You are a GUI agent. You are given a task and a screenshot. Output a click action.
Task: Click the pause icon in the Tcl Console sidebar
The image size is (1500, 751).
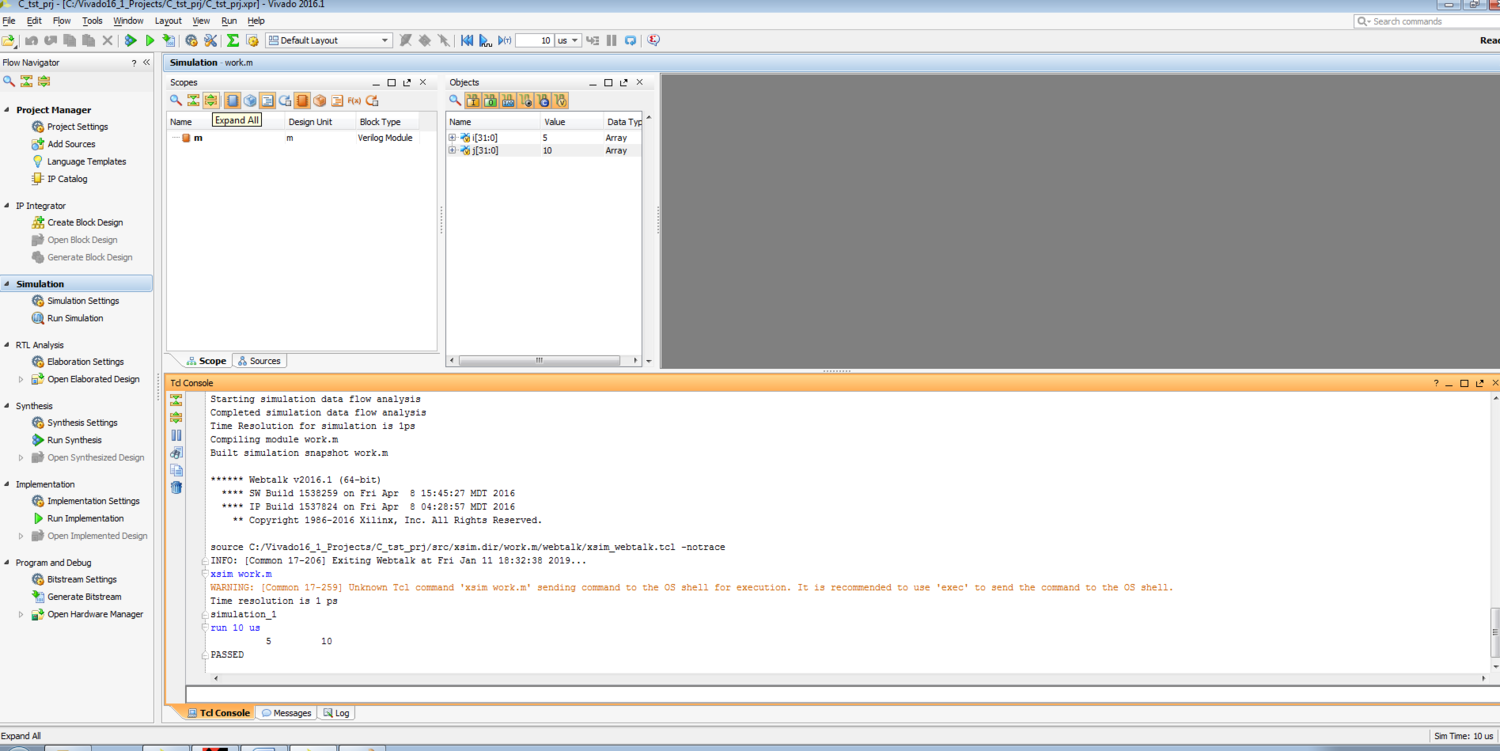click(x=176, y=435)
